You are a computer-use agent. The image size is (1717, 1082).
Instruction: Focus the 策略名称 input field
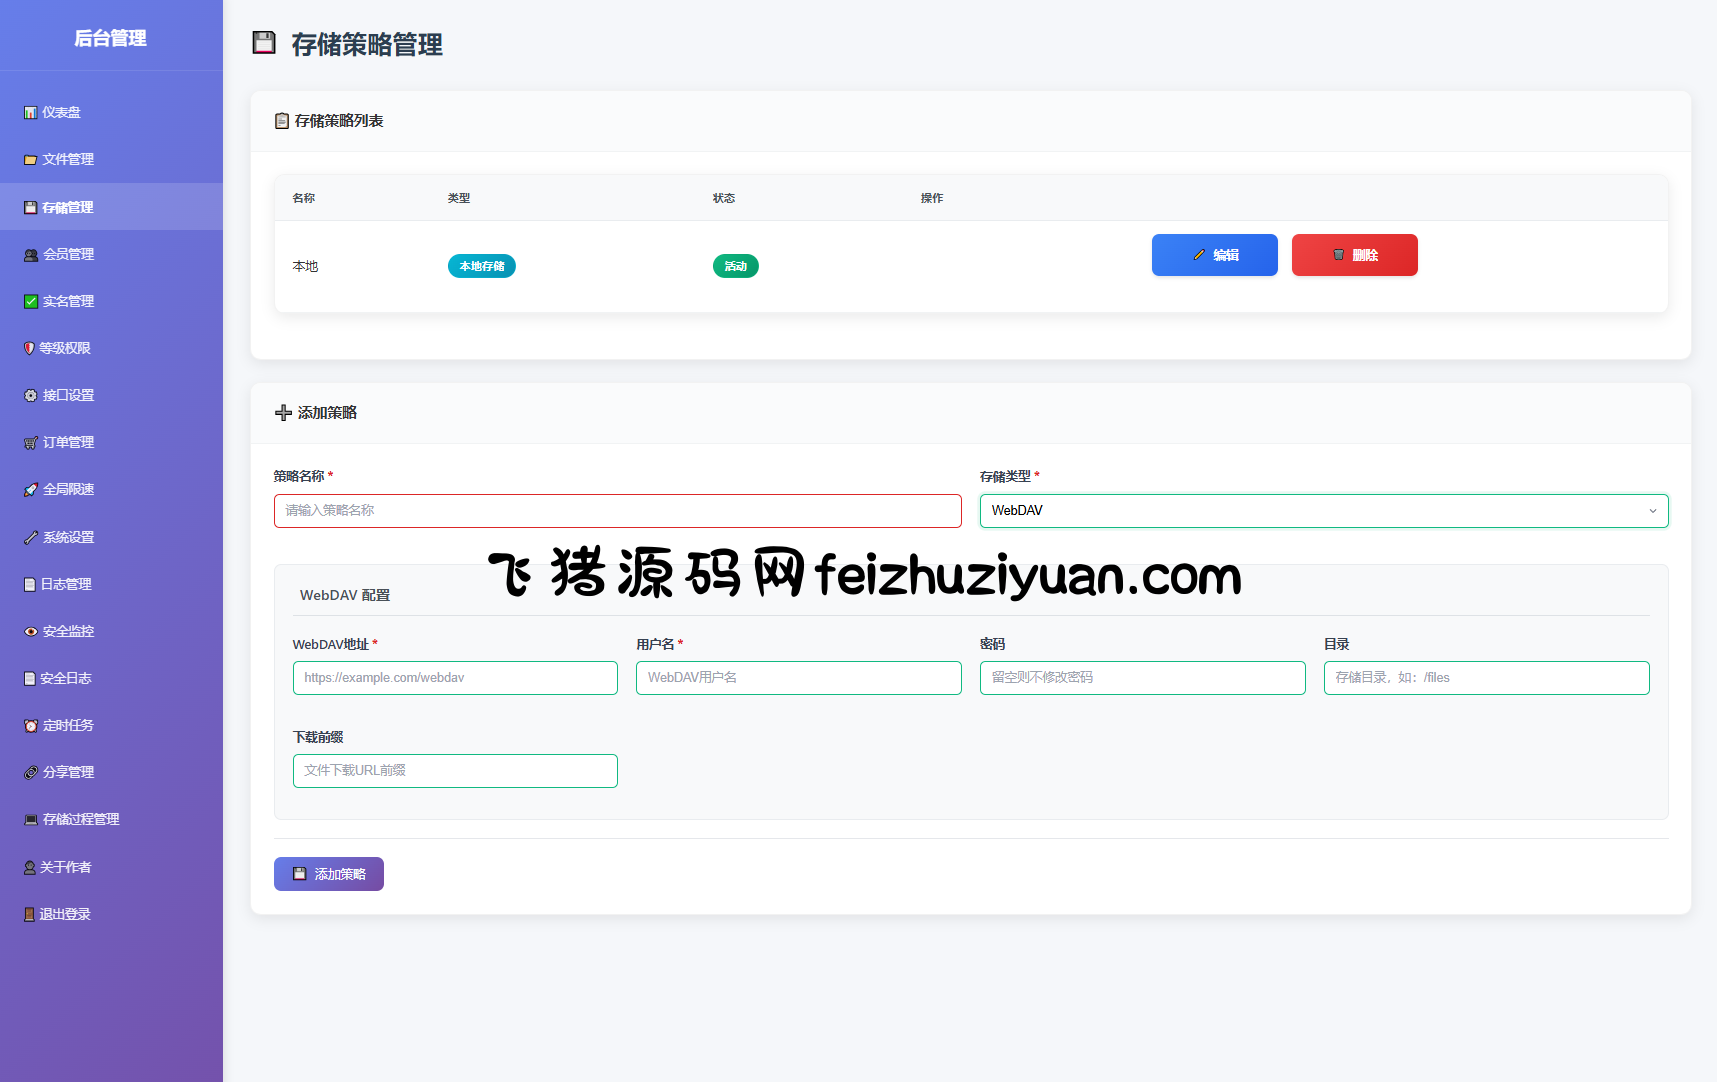pos(617,511)
